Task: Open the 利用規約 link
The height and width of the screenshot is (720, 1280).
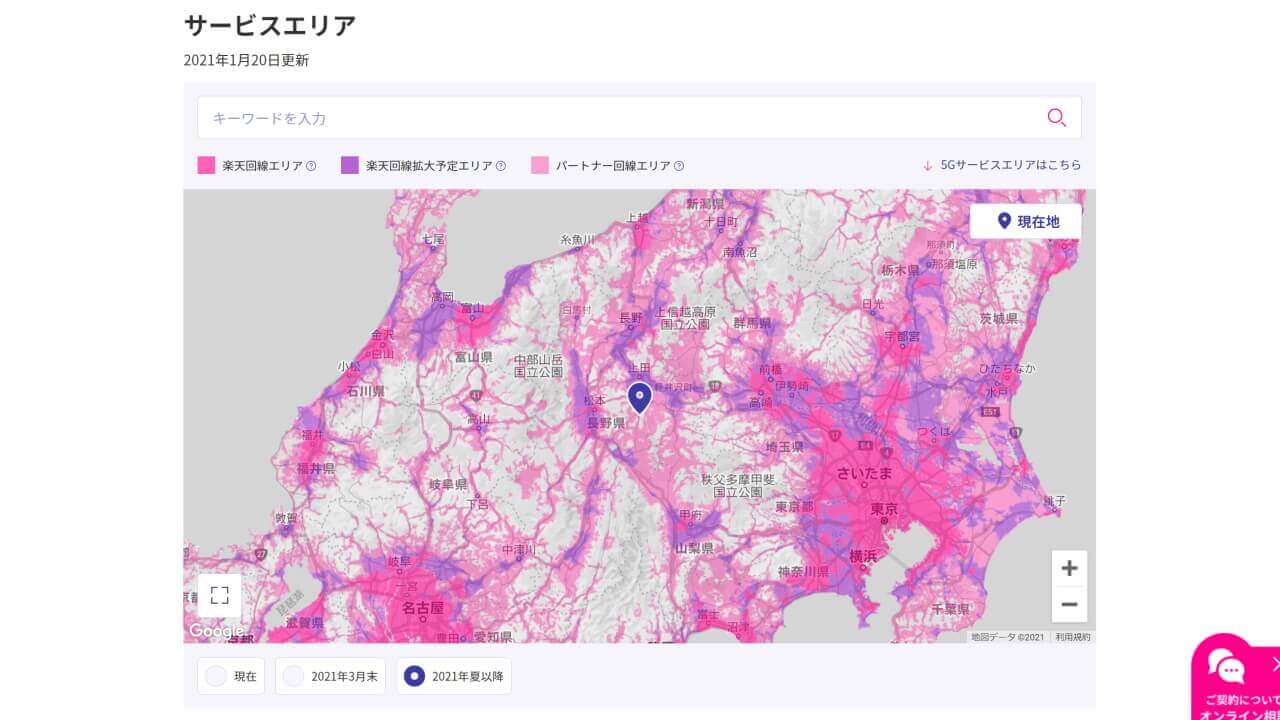Action: coord(1072,635)
